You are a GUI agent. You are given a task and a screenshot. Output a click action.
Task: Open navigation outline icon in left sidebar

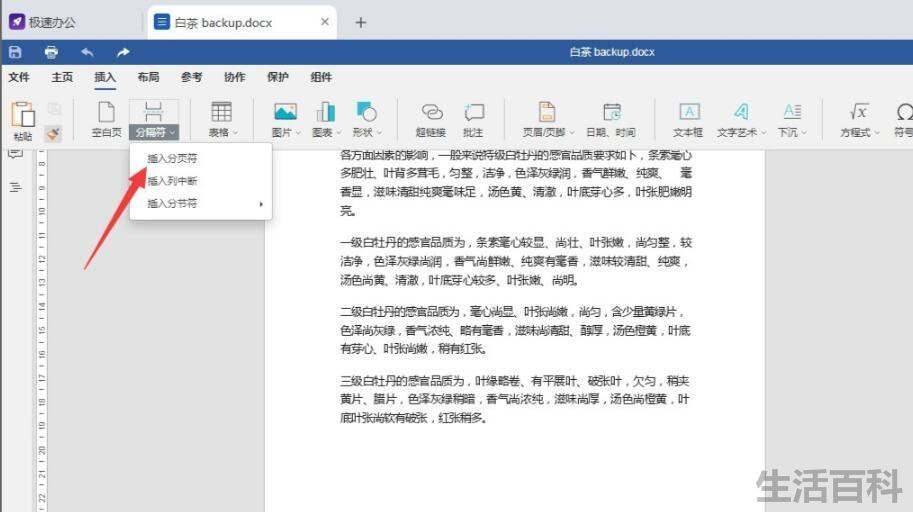coord(16,187)
